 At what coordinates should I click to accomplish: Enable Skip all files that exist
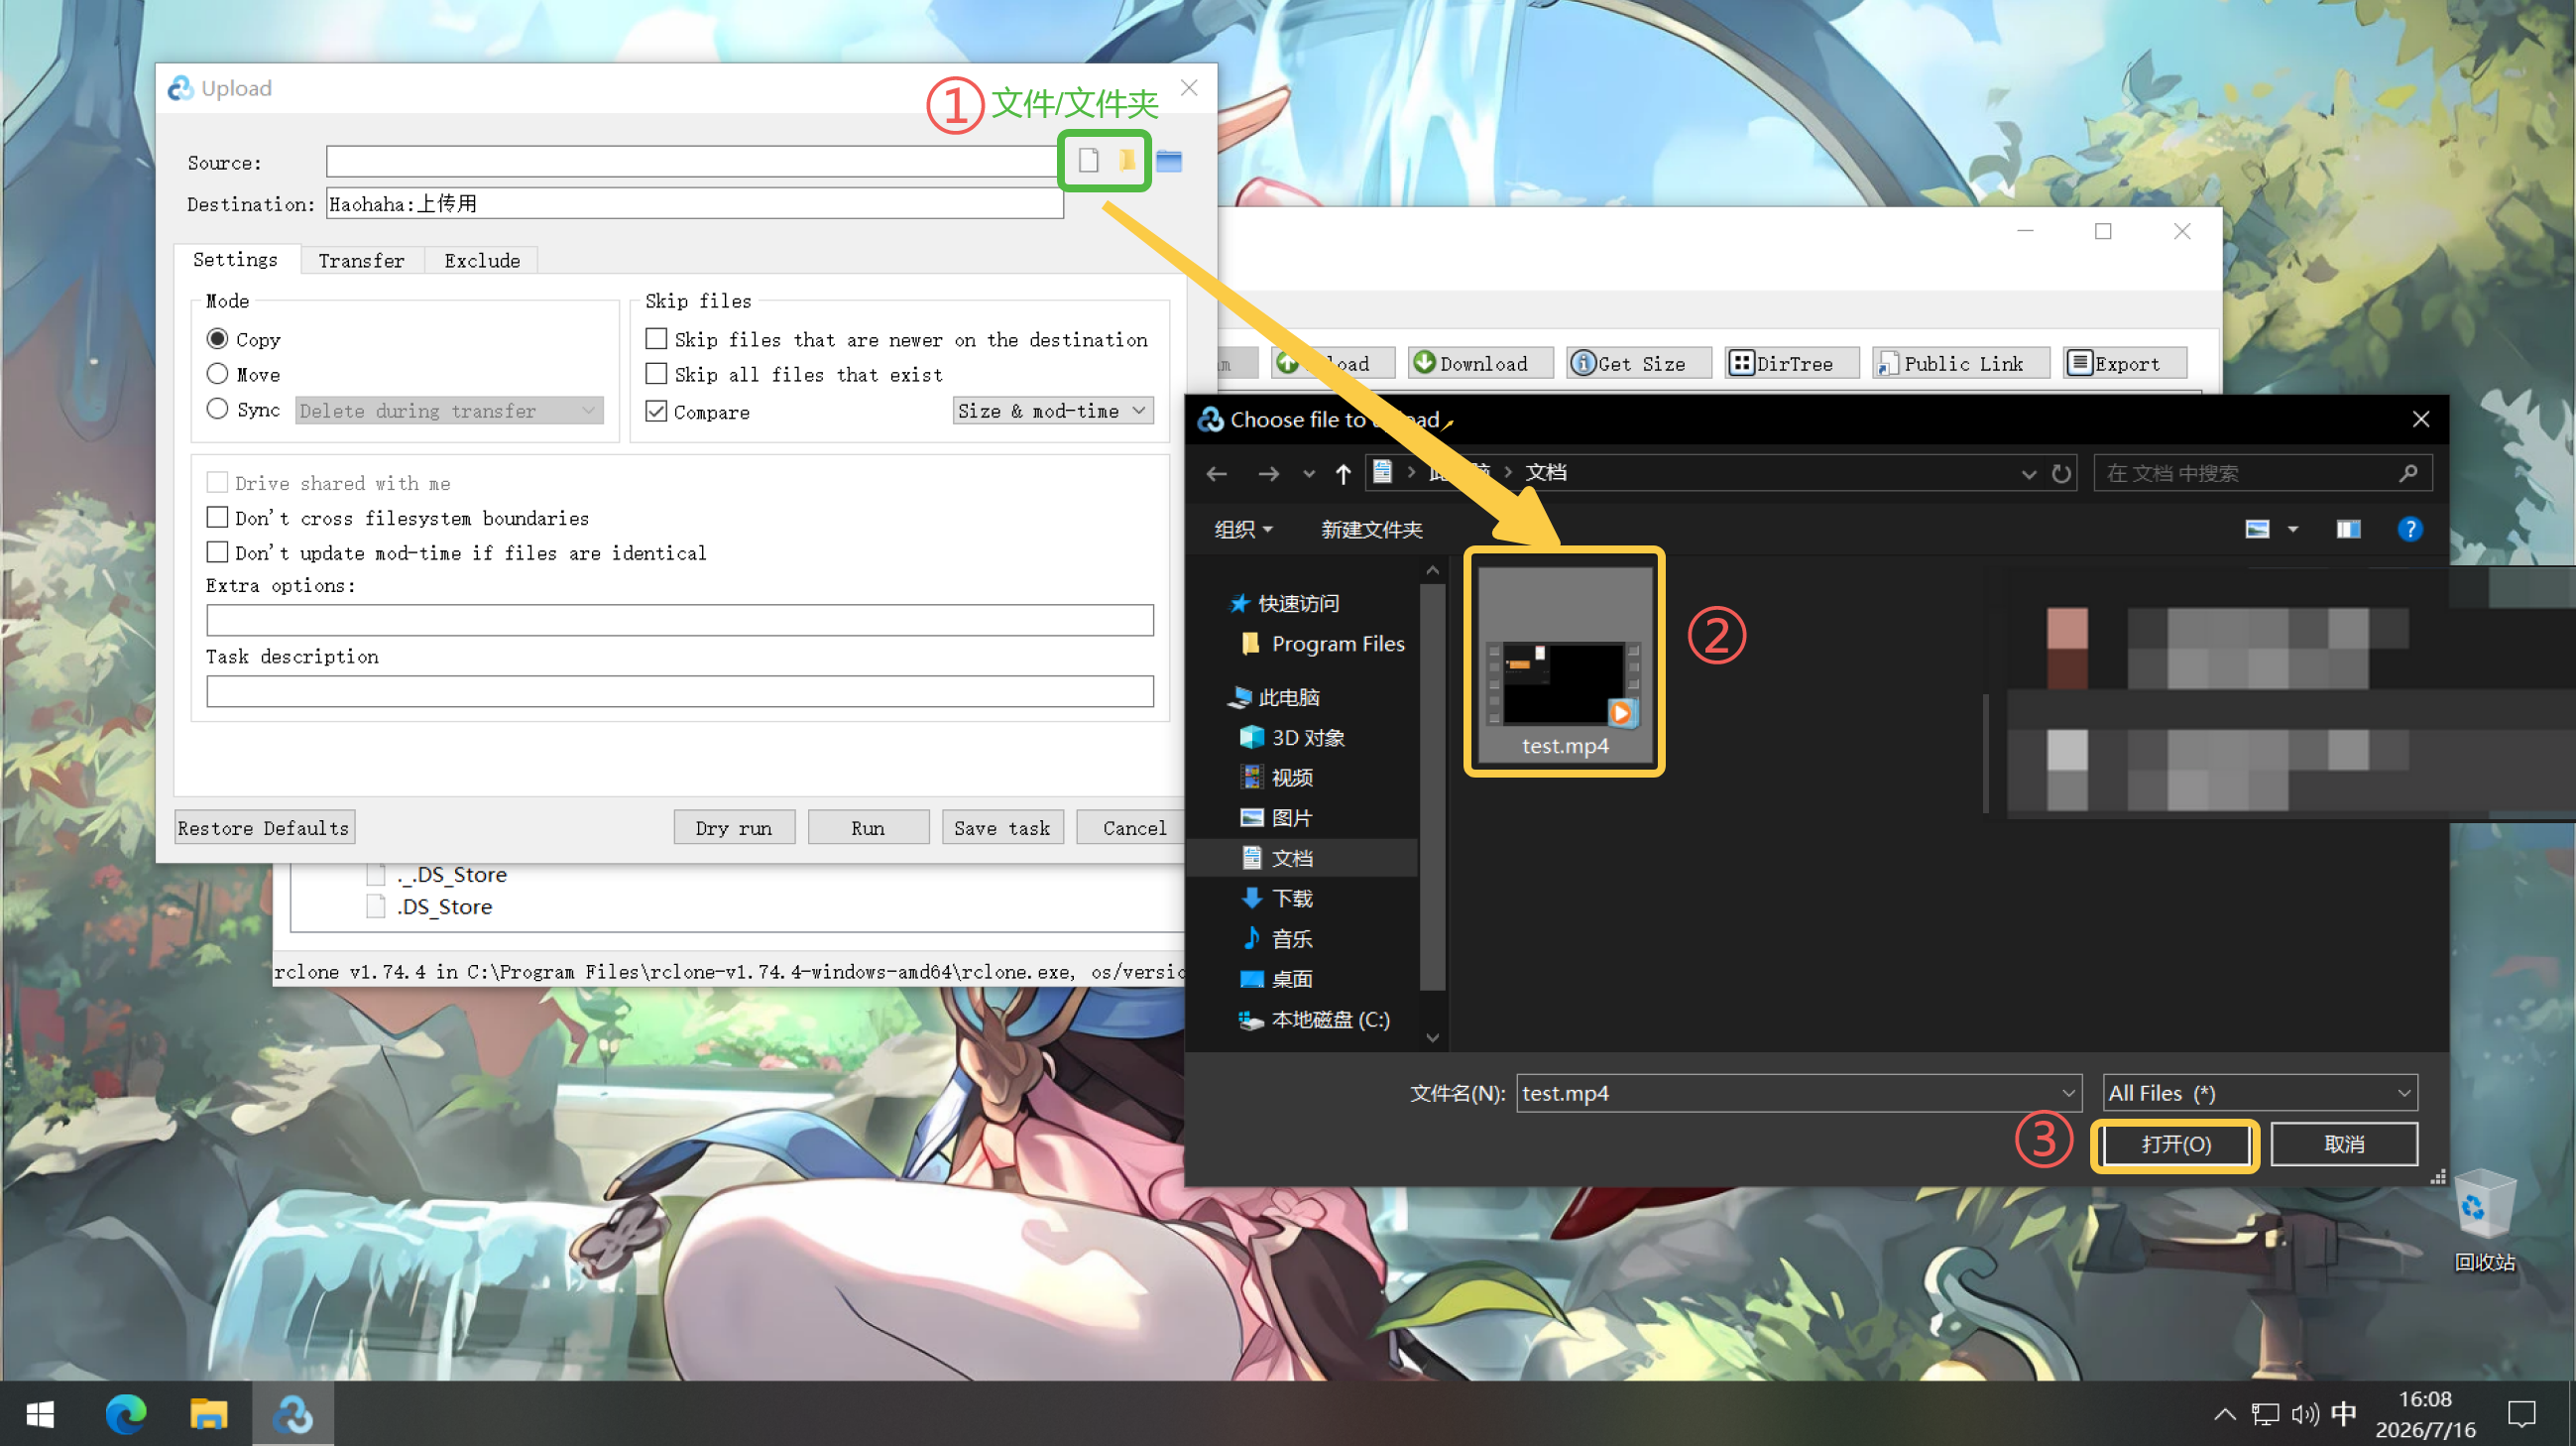coord(656,373)
